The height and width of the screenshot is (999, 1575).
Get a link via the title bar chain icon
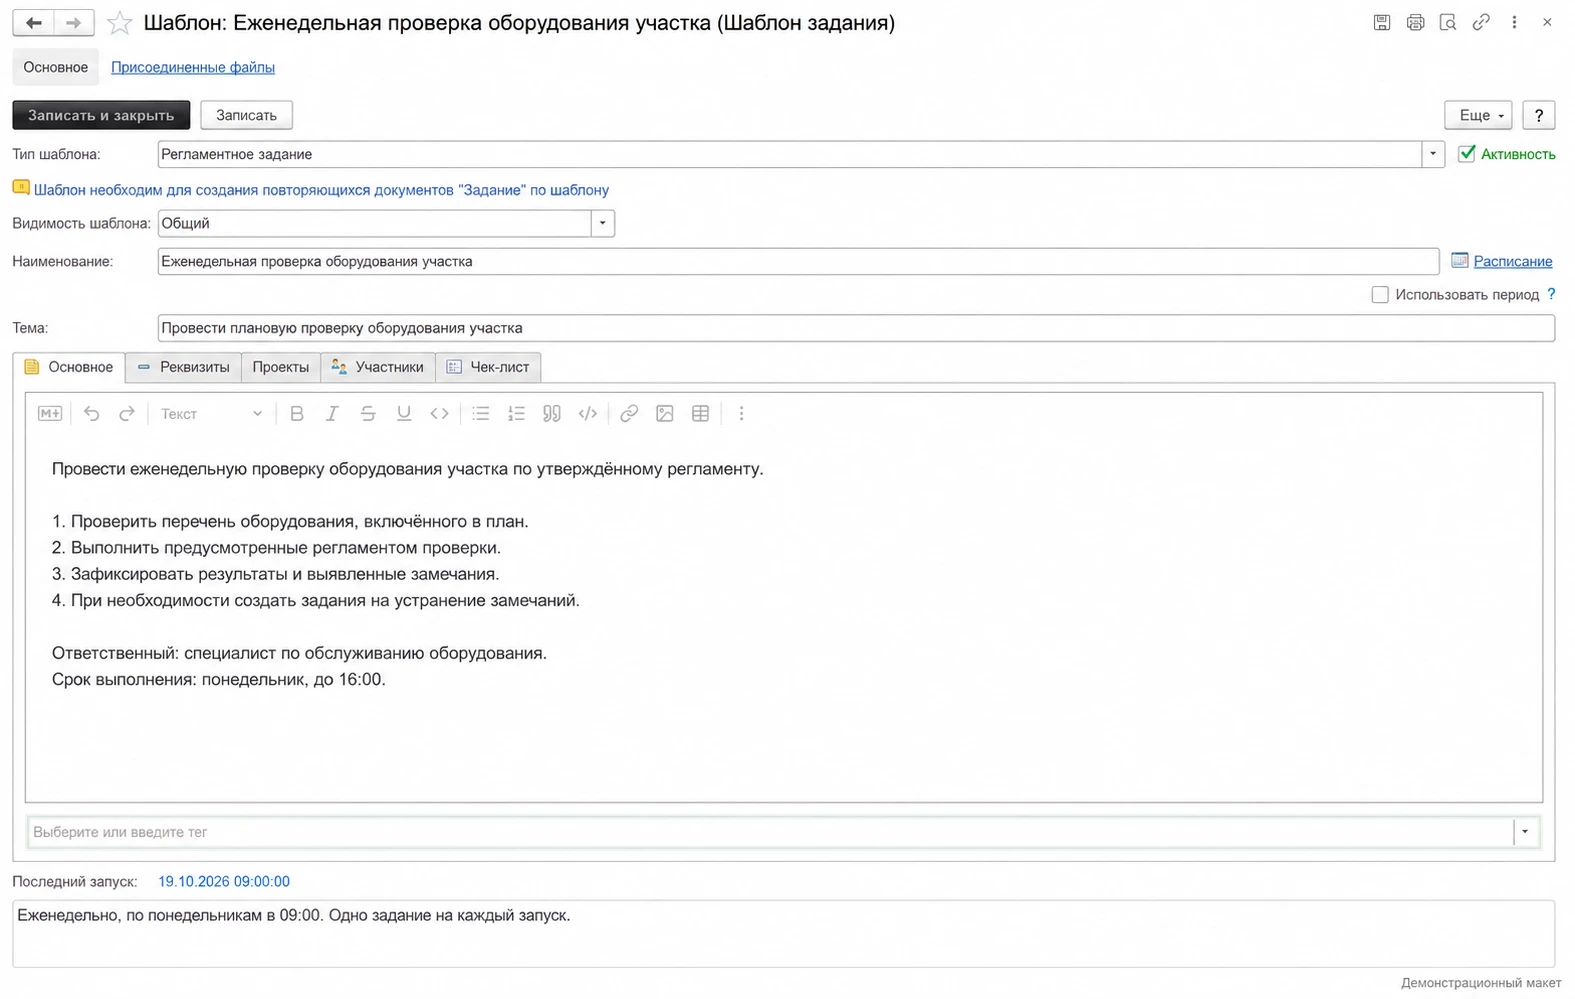(x=1481, y=22)
